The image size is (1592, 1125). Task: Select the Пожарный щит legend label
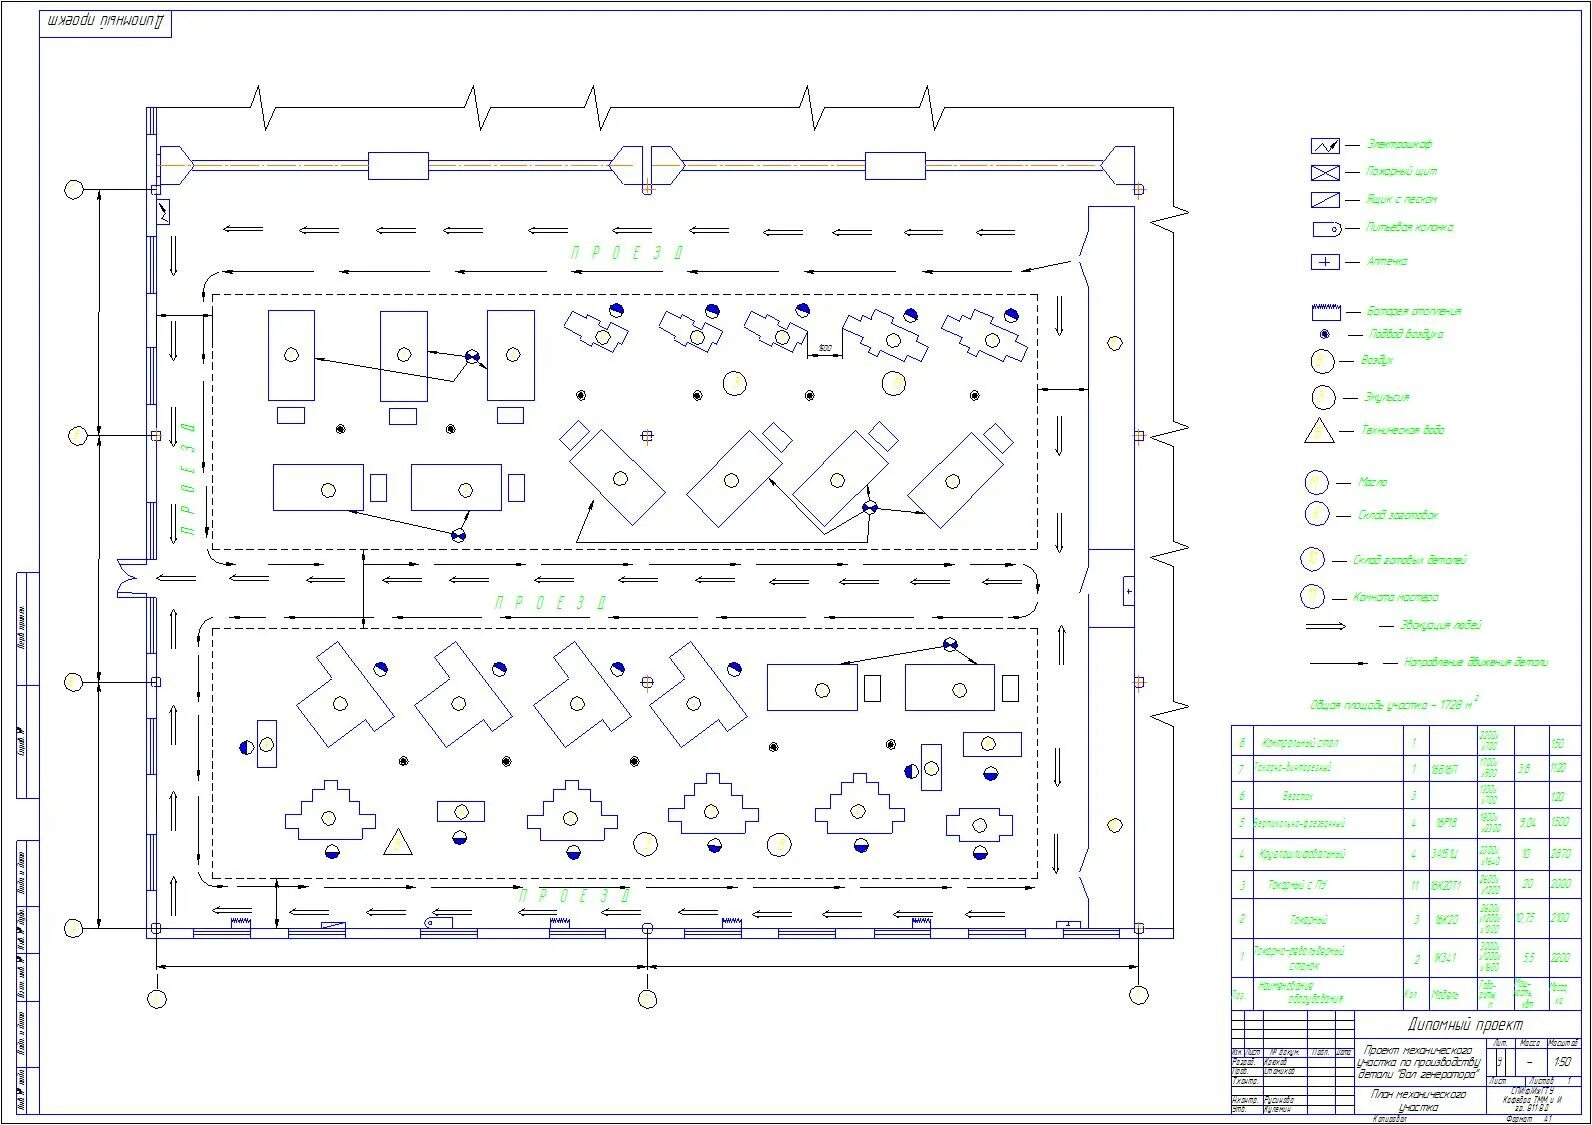pyautogui.click(x=1401, y=172)
